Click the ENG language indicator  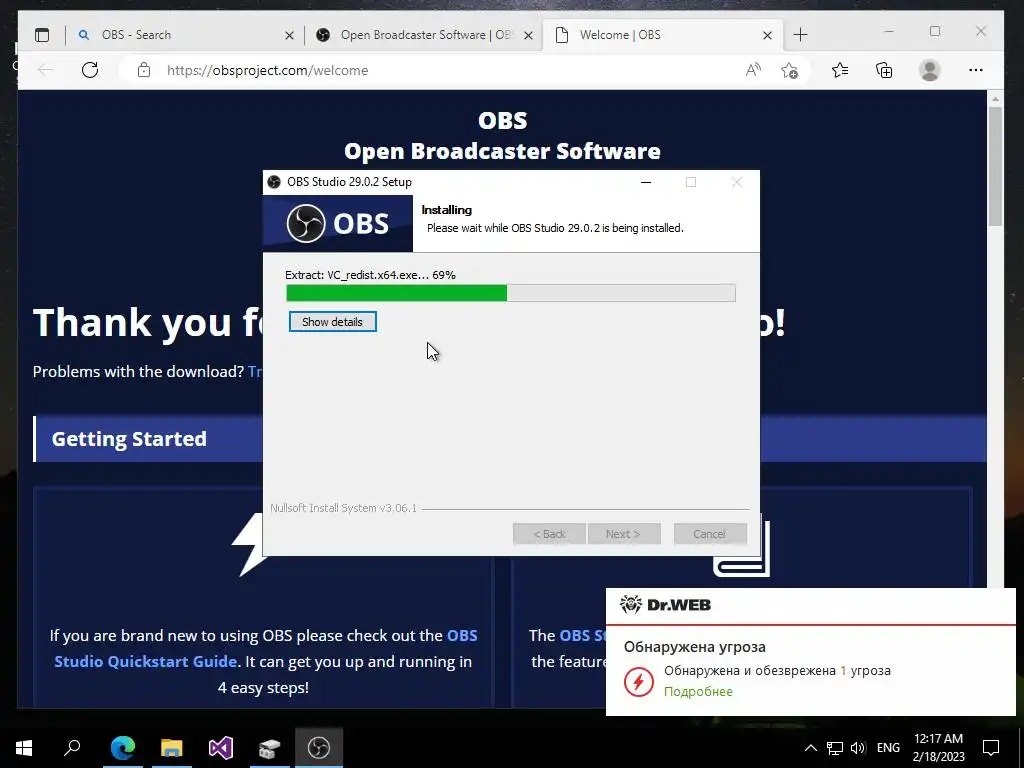(888, 748)
